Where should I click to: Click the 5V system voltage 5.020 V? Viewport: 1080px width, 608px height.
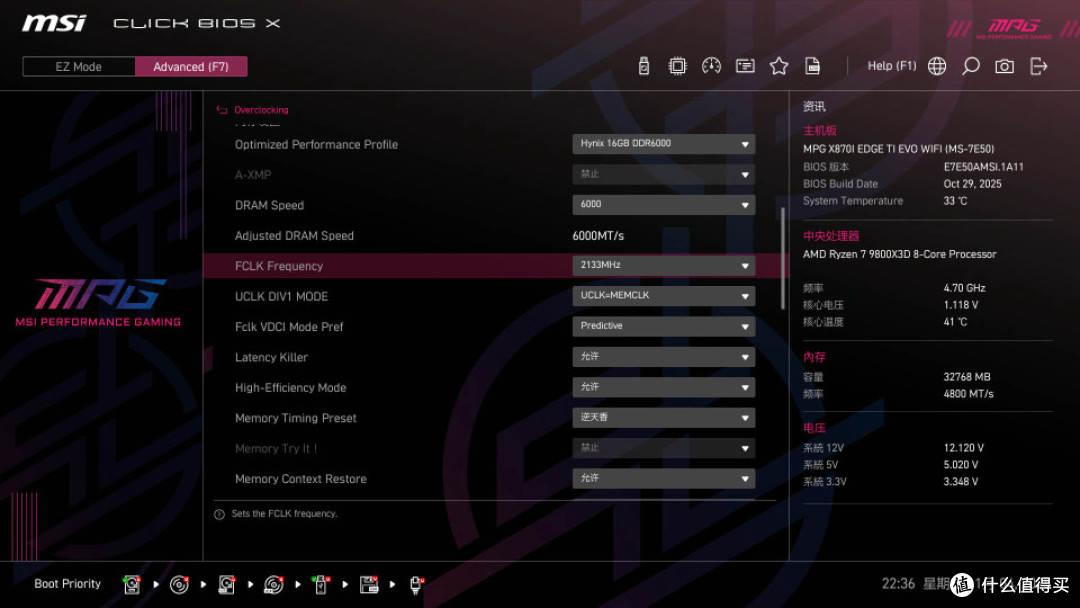click(960, 465)
